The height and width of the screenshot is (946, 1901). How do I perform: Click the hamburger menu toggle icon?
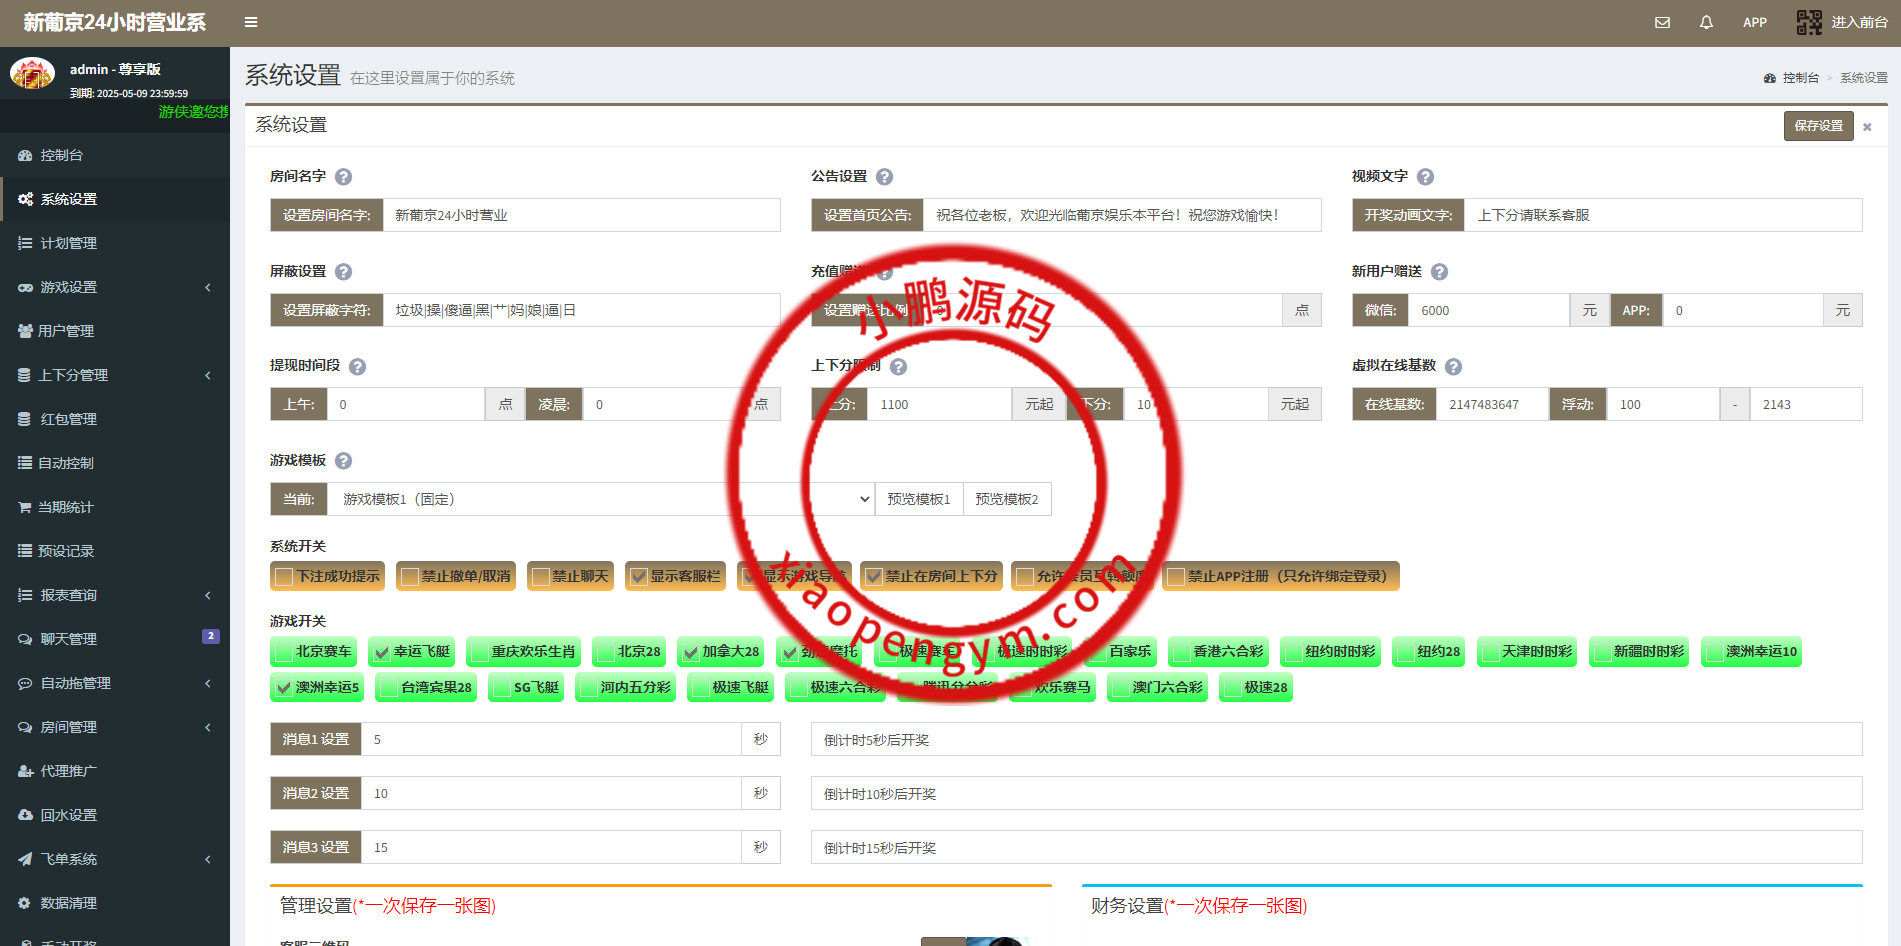pos(251,22)
